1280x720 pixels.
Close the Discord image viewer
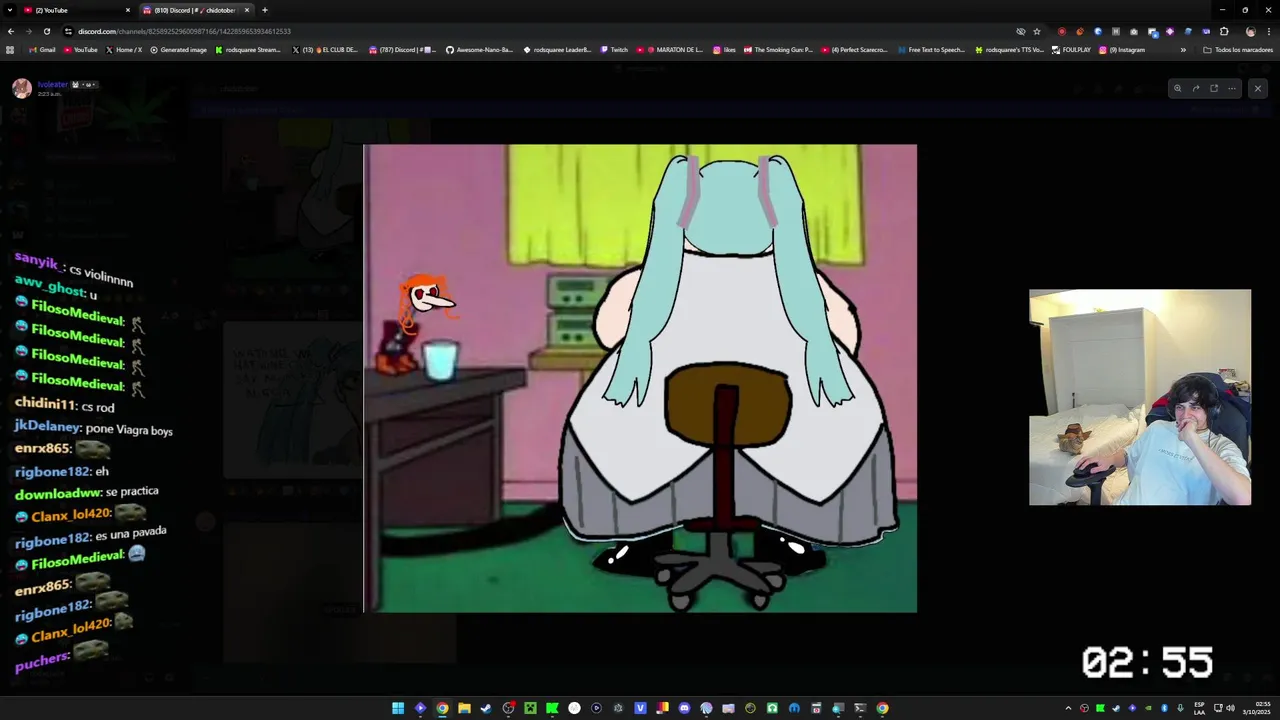[1258, 88]
